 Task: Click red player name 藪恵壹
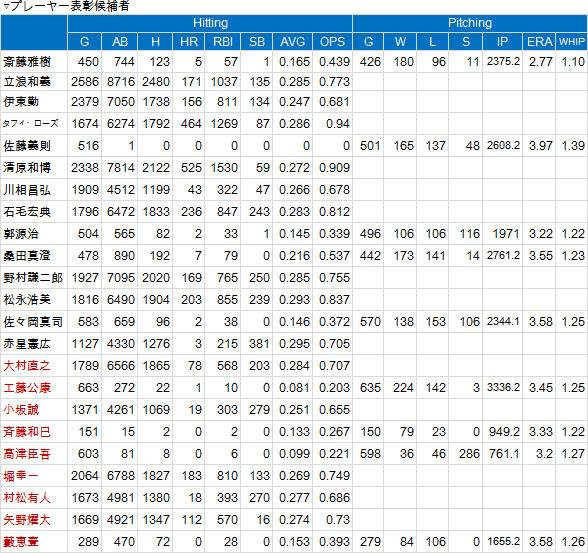21,542
